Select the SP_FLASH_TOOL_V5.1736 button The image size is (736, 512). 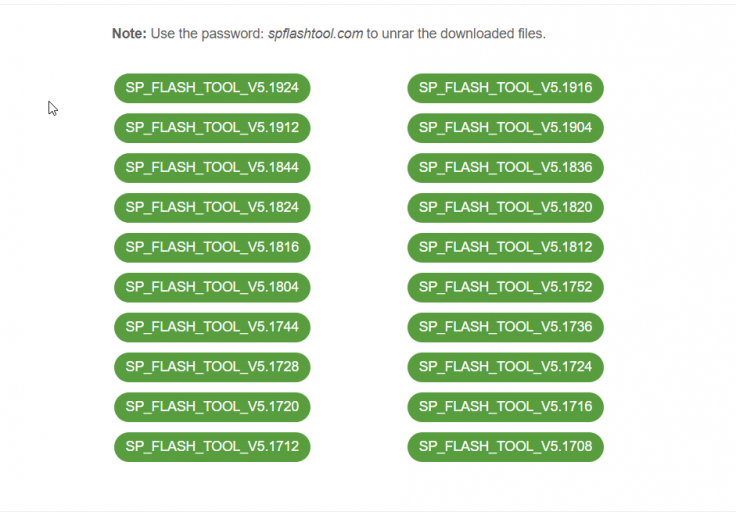(505, 327)
